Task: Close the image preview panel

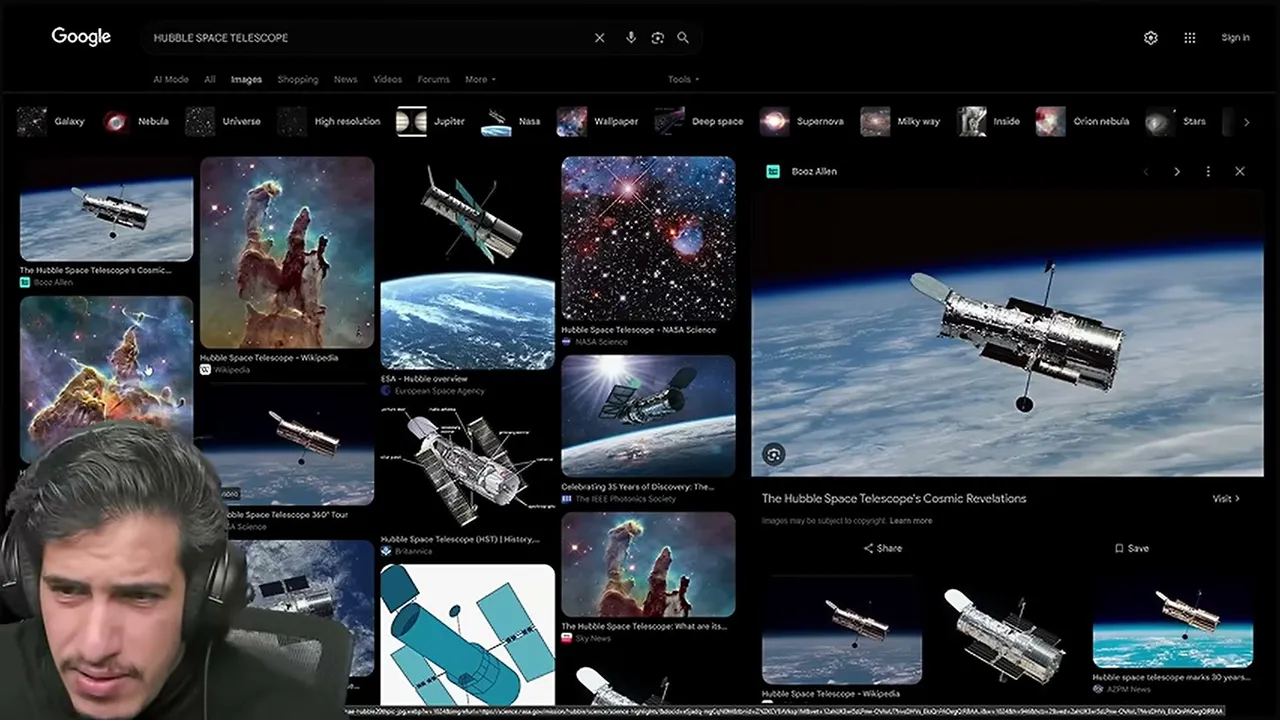Action: (x=1240, y=172)
